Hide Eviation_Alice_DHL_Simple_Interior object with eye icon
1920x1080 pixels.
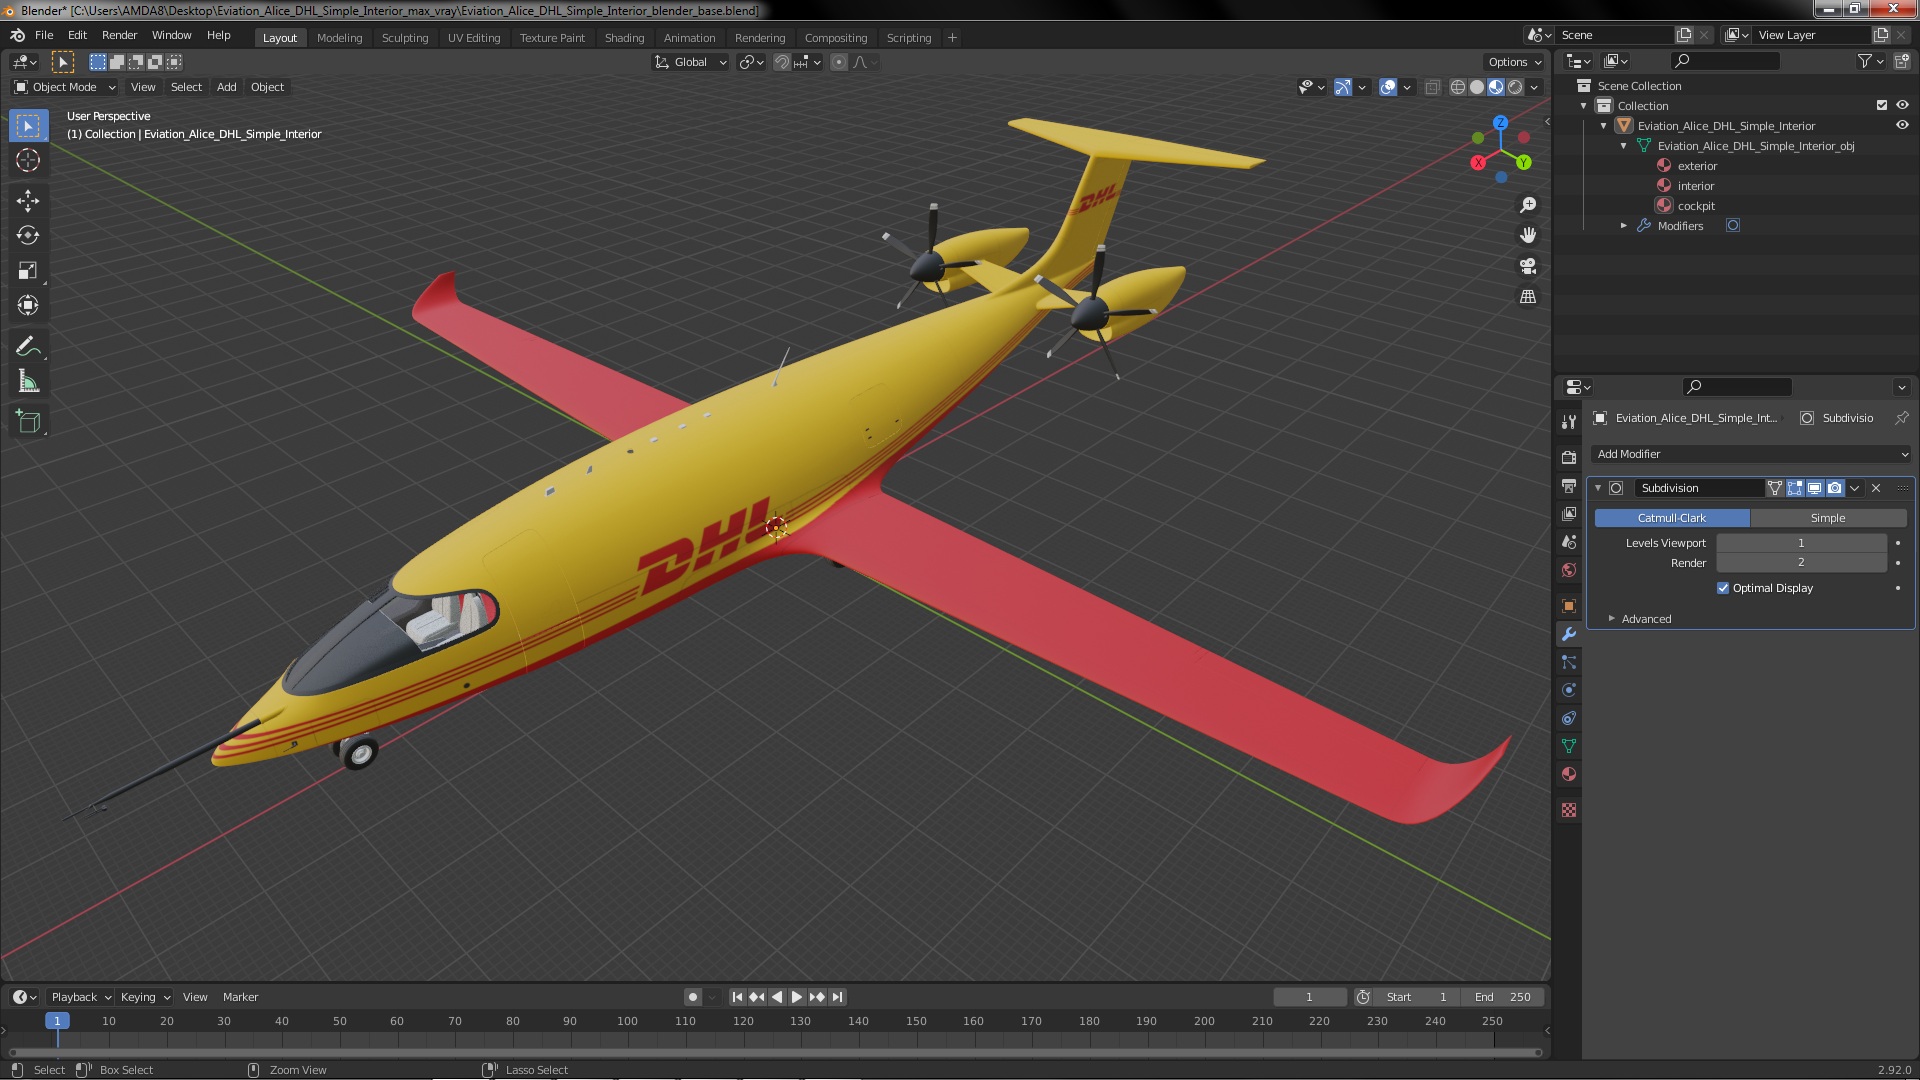pyautogui.click(x=1902, y=125)
